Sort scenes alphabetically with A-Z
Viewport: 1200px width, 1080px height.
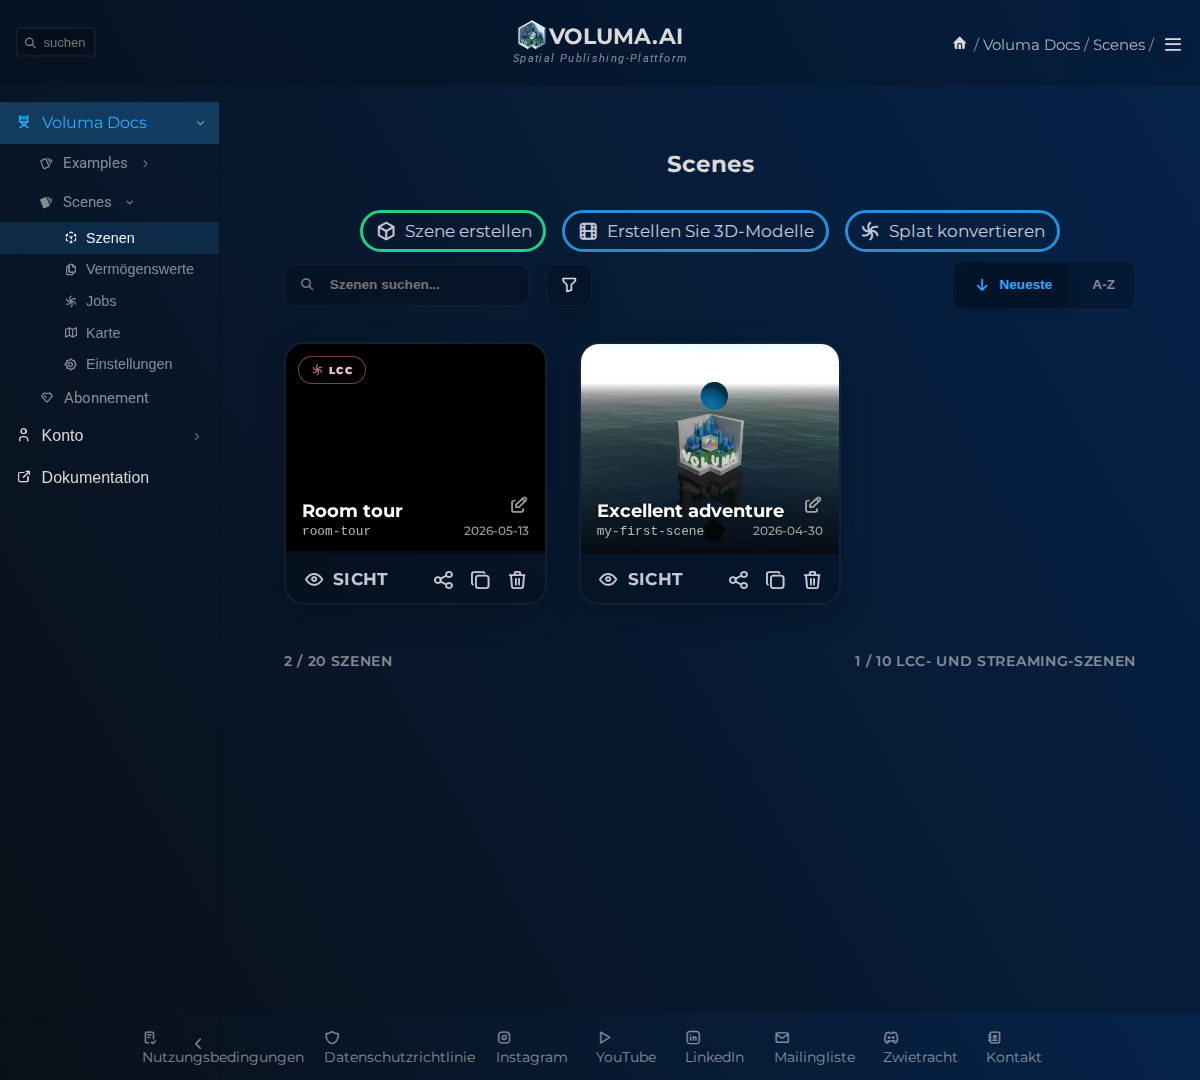pyautogui.click(x=1103, y=285)
